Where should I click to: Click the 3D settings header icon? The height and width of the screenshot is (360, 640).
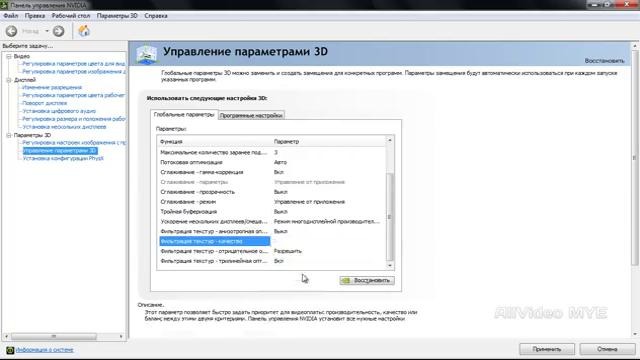[x=147, y=54]
